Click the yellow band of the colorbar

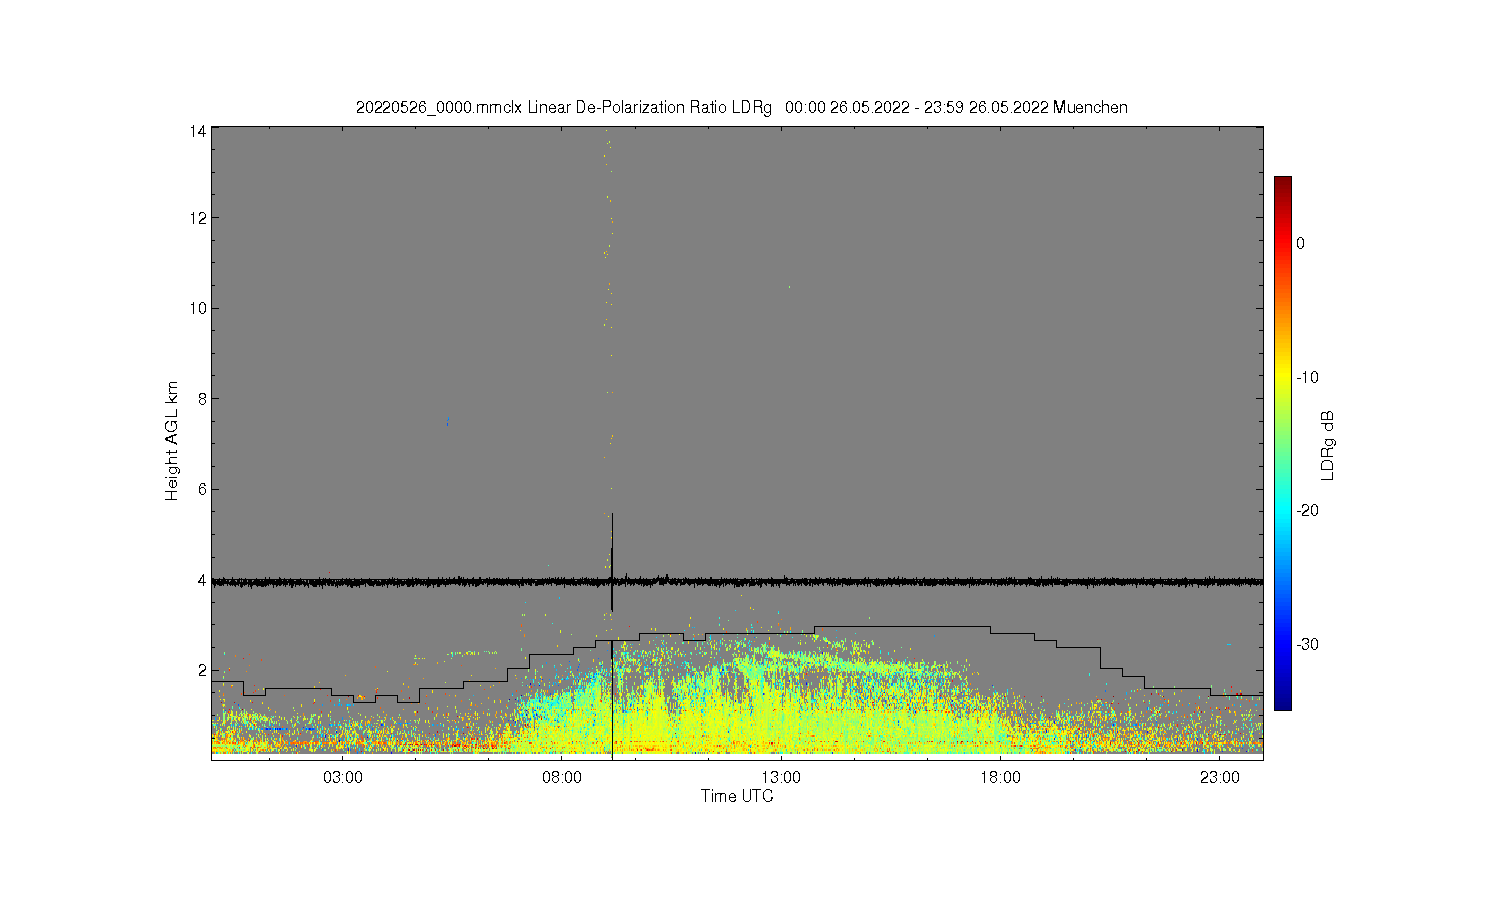[x=1282, y=377]
